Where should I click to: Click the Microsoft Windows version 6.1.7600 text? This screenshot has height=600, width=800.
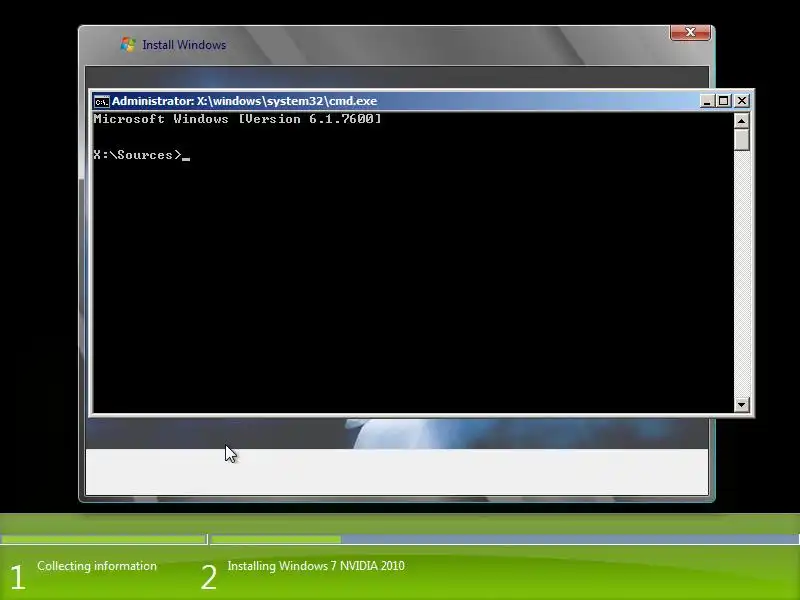(237, 119)
